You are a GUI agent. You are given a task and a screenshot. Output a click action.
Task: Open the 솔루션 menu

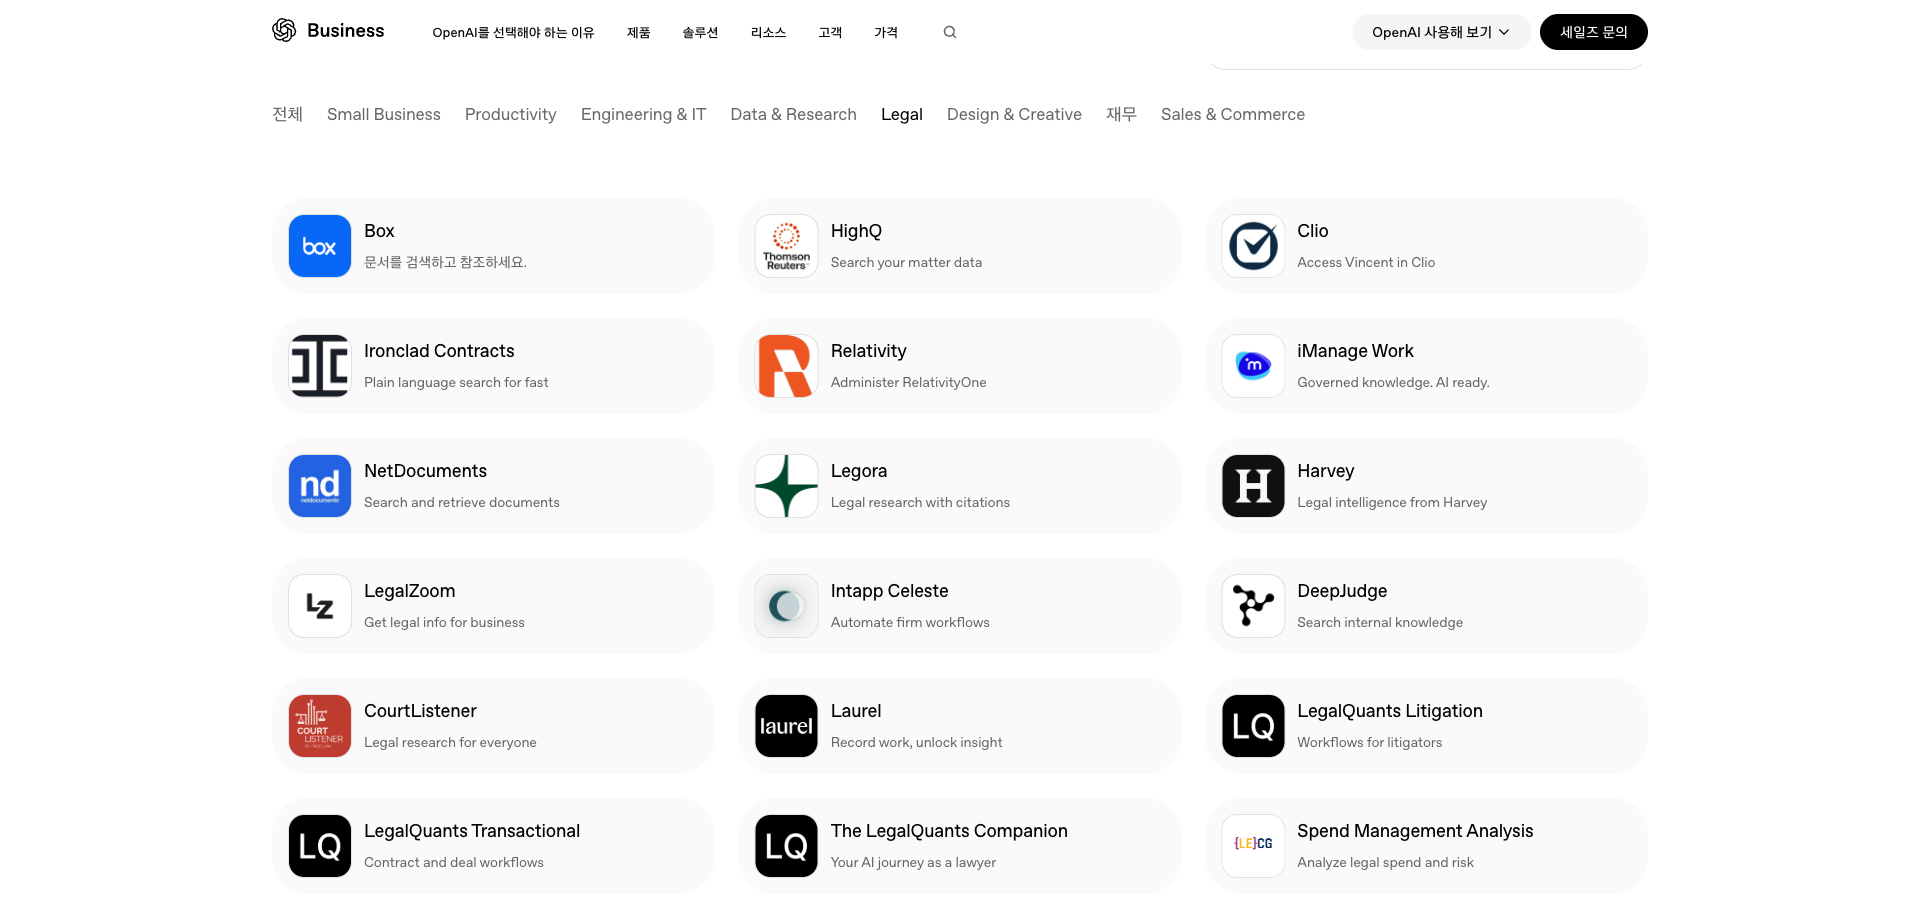click(x=700, y=33)
